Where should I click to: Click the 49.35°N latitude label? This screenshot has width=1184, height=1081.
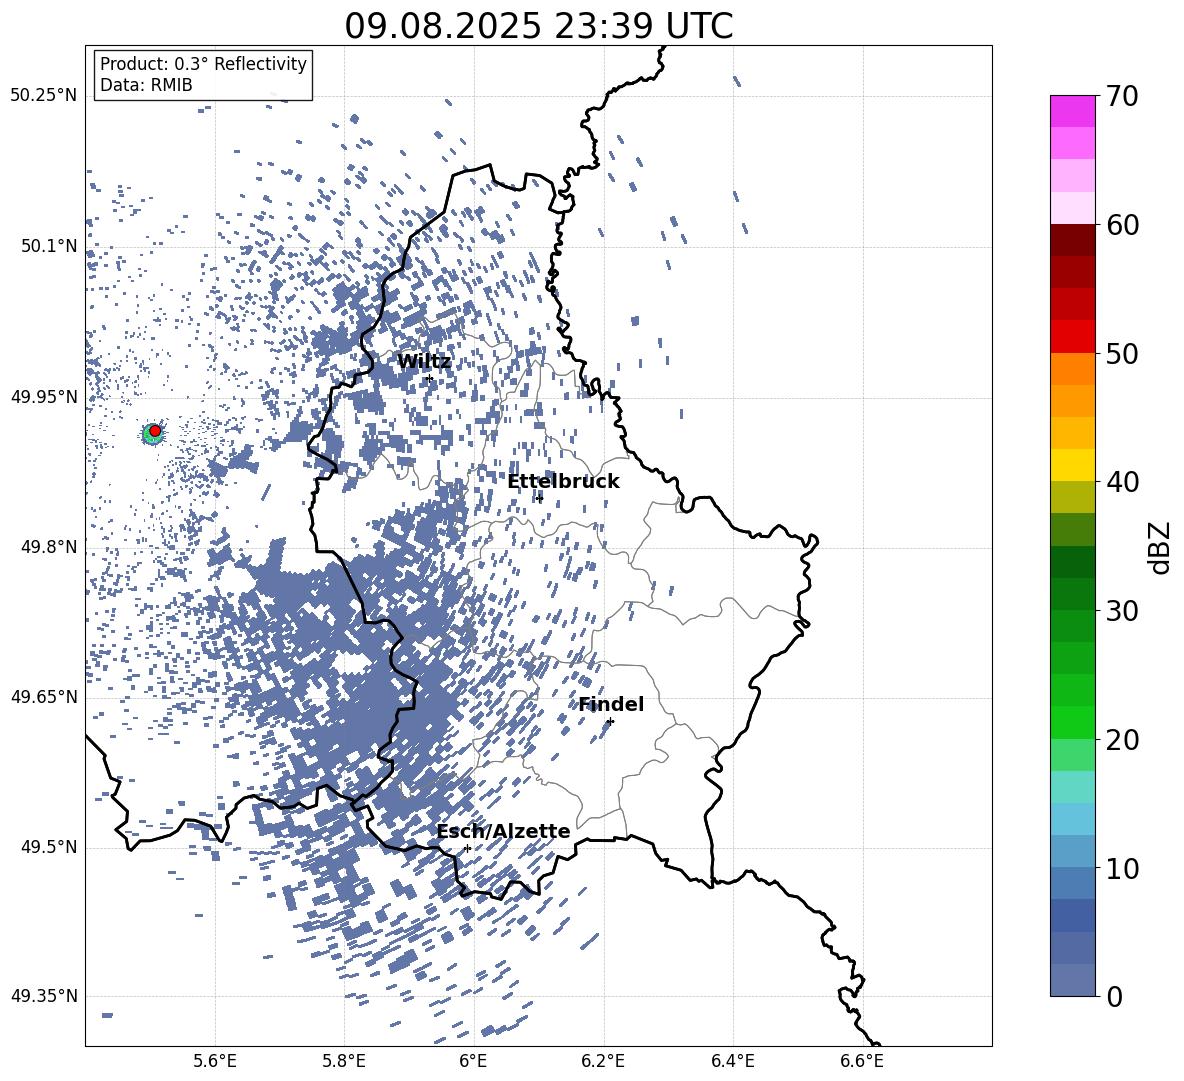pos(44,996)
